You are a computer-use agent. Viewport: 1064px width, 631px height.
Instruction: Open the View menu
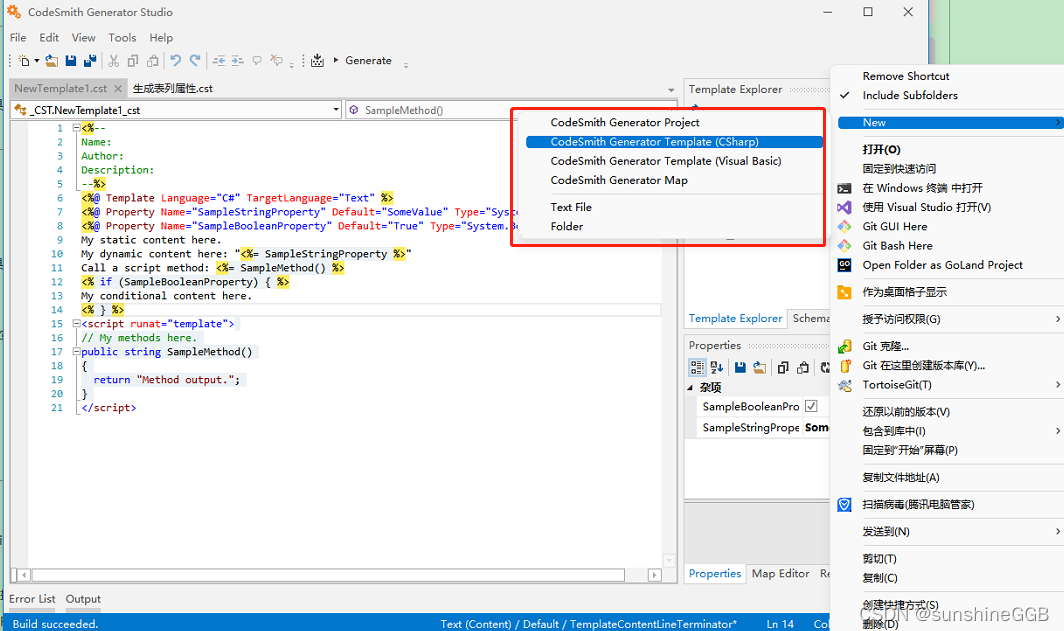pos(83,37)
